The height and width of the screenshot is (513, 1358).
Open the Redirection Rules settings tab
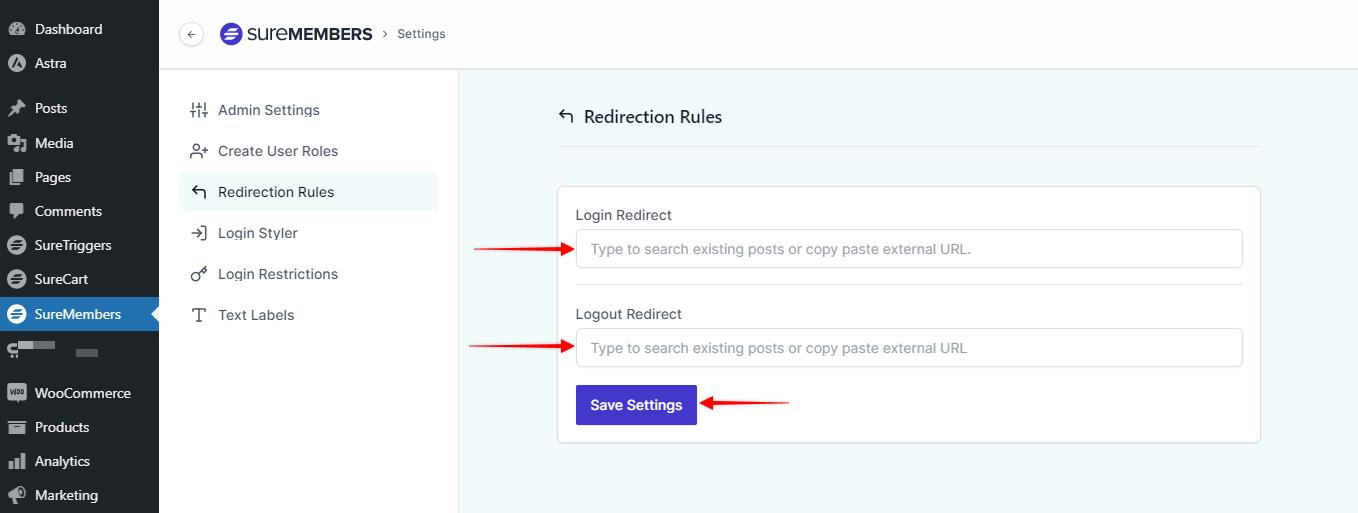[276, 192]
